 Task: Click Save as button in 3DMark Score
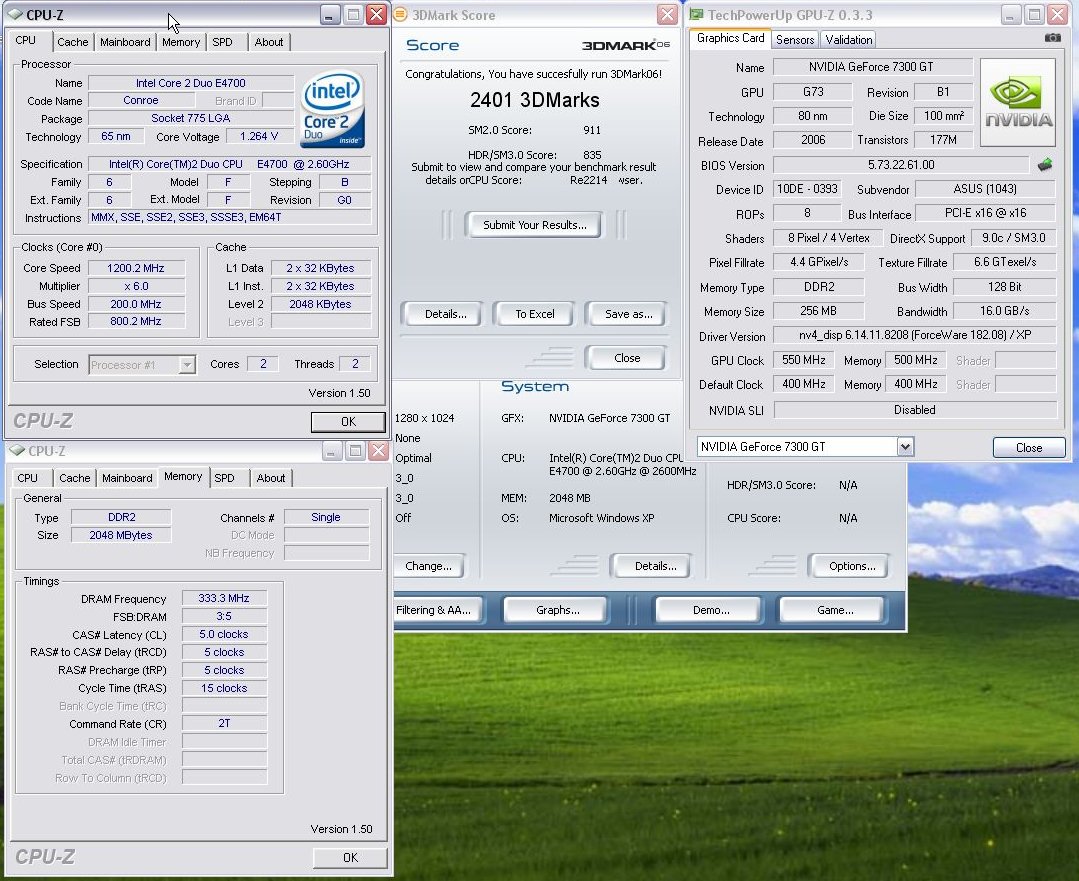(628, 314)
